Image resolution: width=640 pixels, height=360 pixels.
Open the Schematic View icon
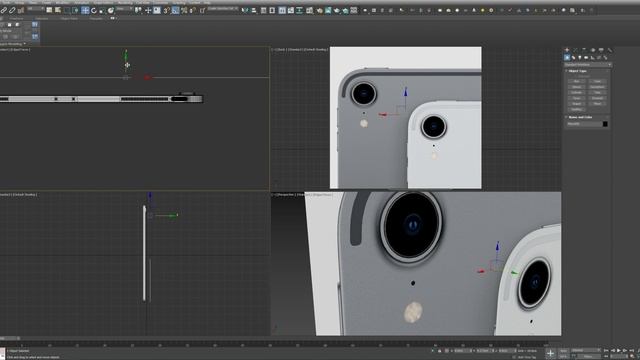point(299,10)
